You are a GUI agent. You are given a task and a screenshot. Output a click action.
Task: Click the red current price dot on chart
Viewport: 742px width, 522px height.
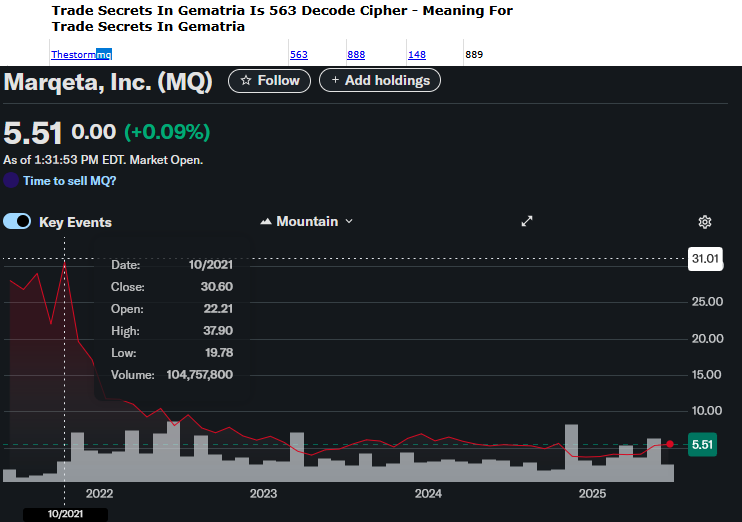click(670, 444)
